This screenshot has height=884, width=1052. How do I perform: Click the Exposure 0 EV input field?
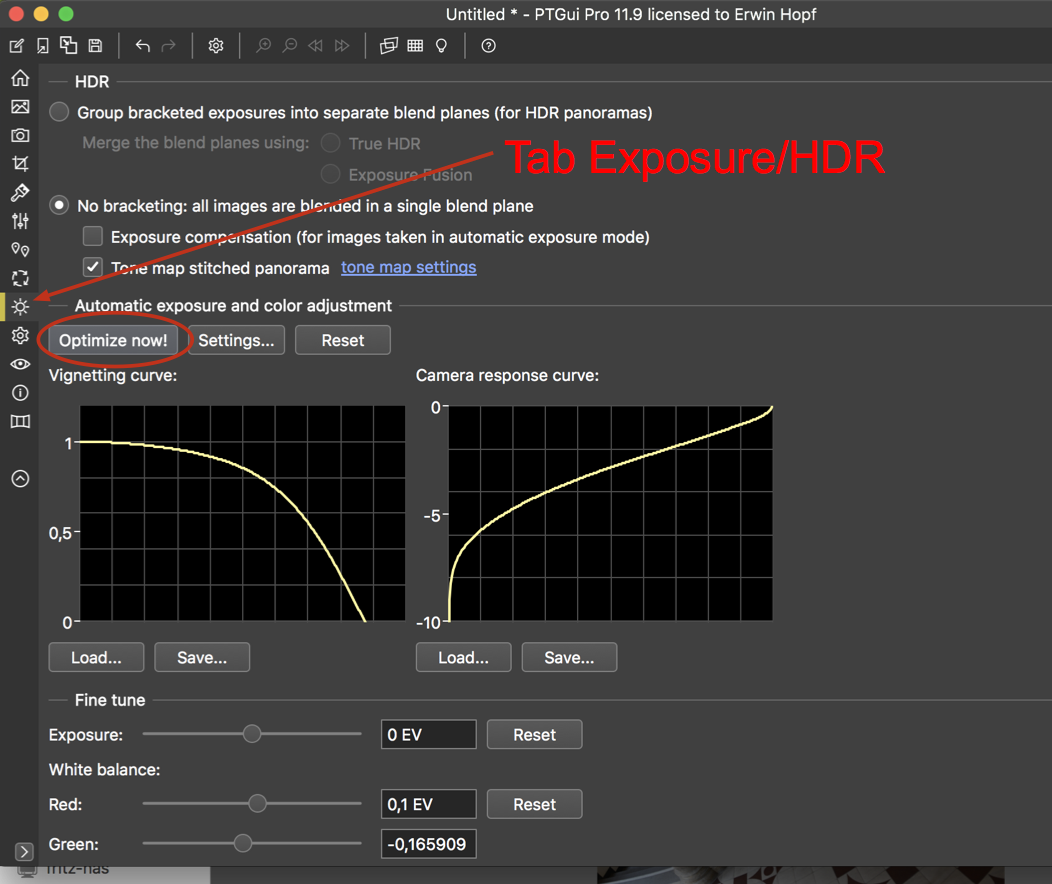[429, 734]
